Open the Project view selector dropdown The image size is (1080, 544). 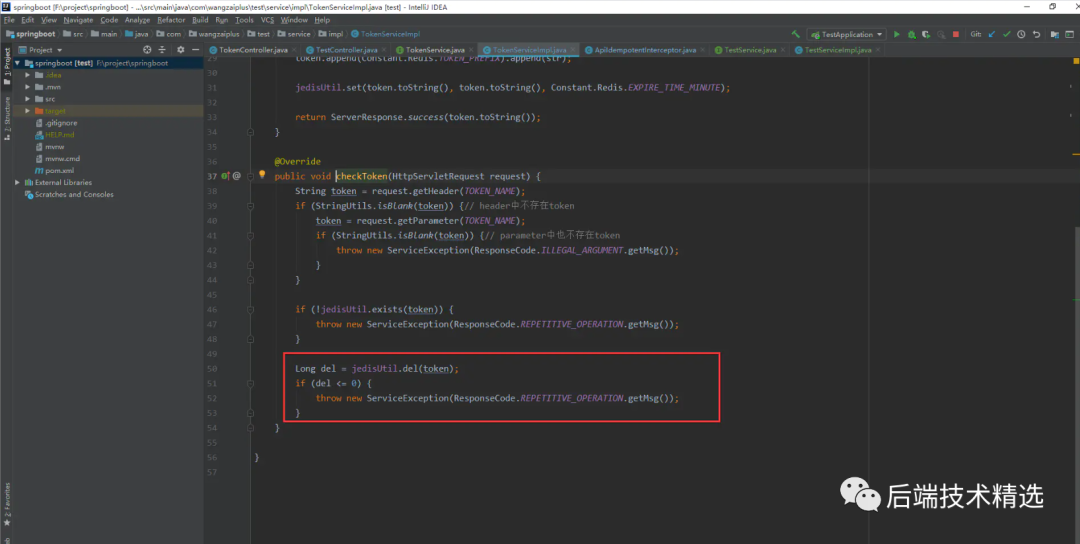(x=41, y=50)
